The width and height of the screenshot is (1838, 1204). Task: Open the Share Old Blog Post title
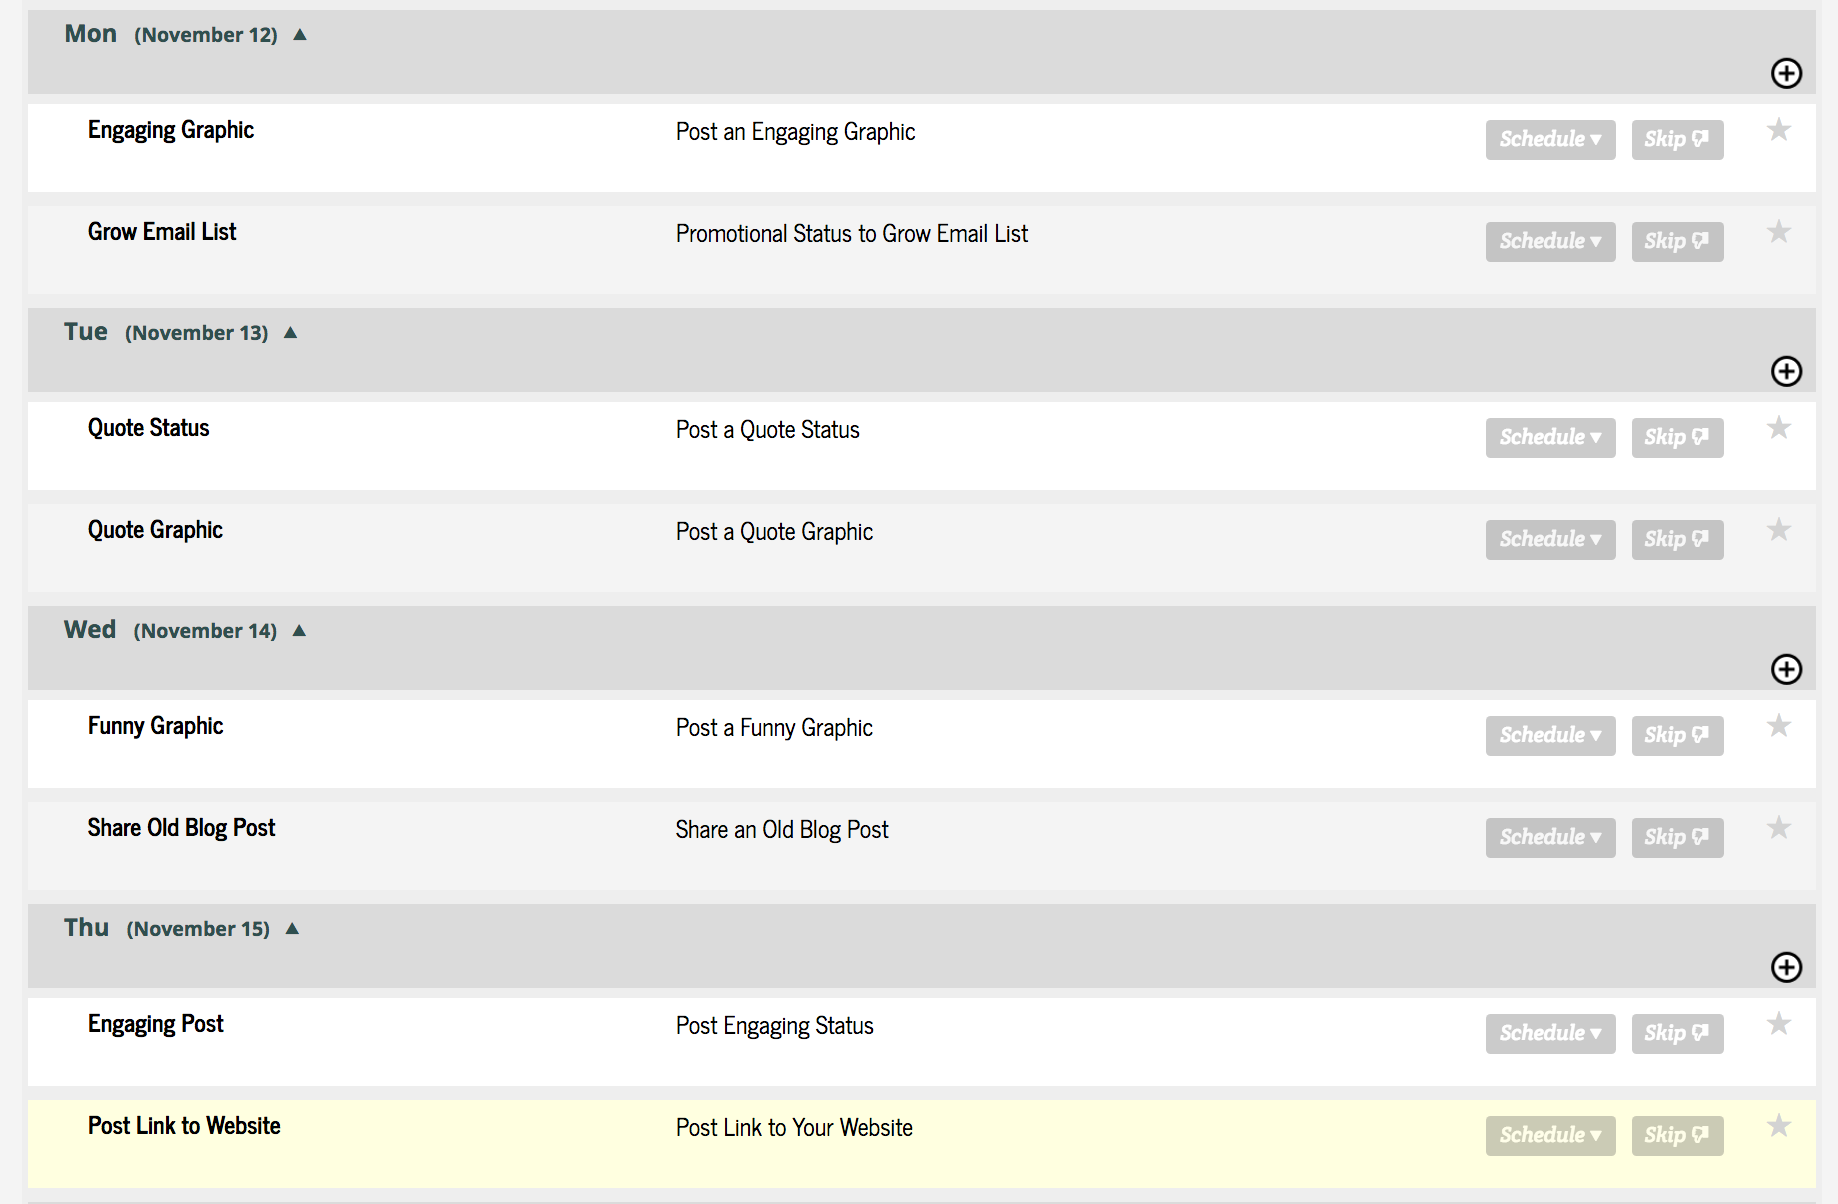tap(181, 828)
